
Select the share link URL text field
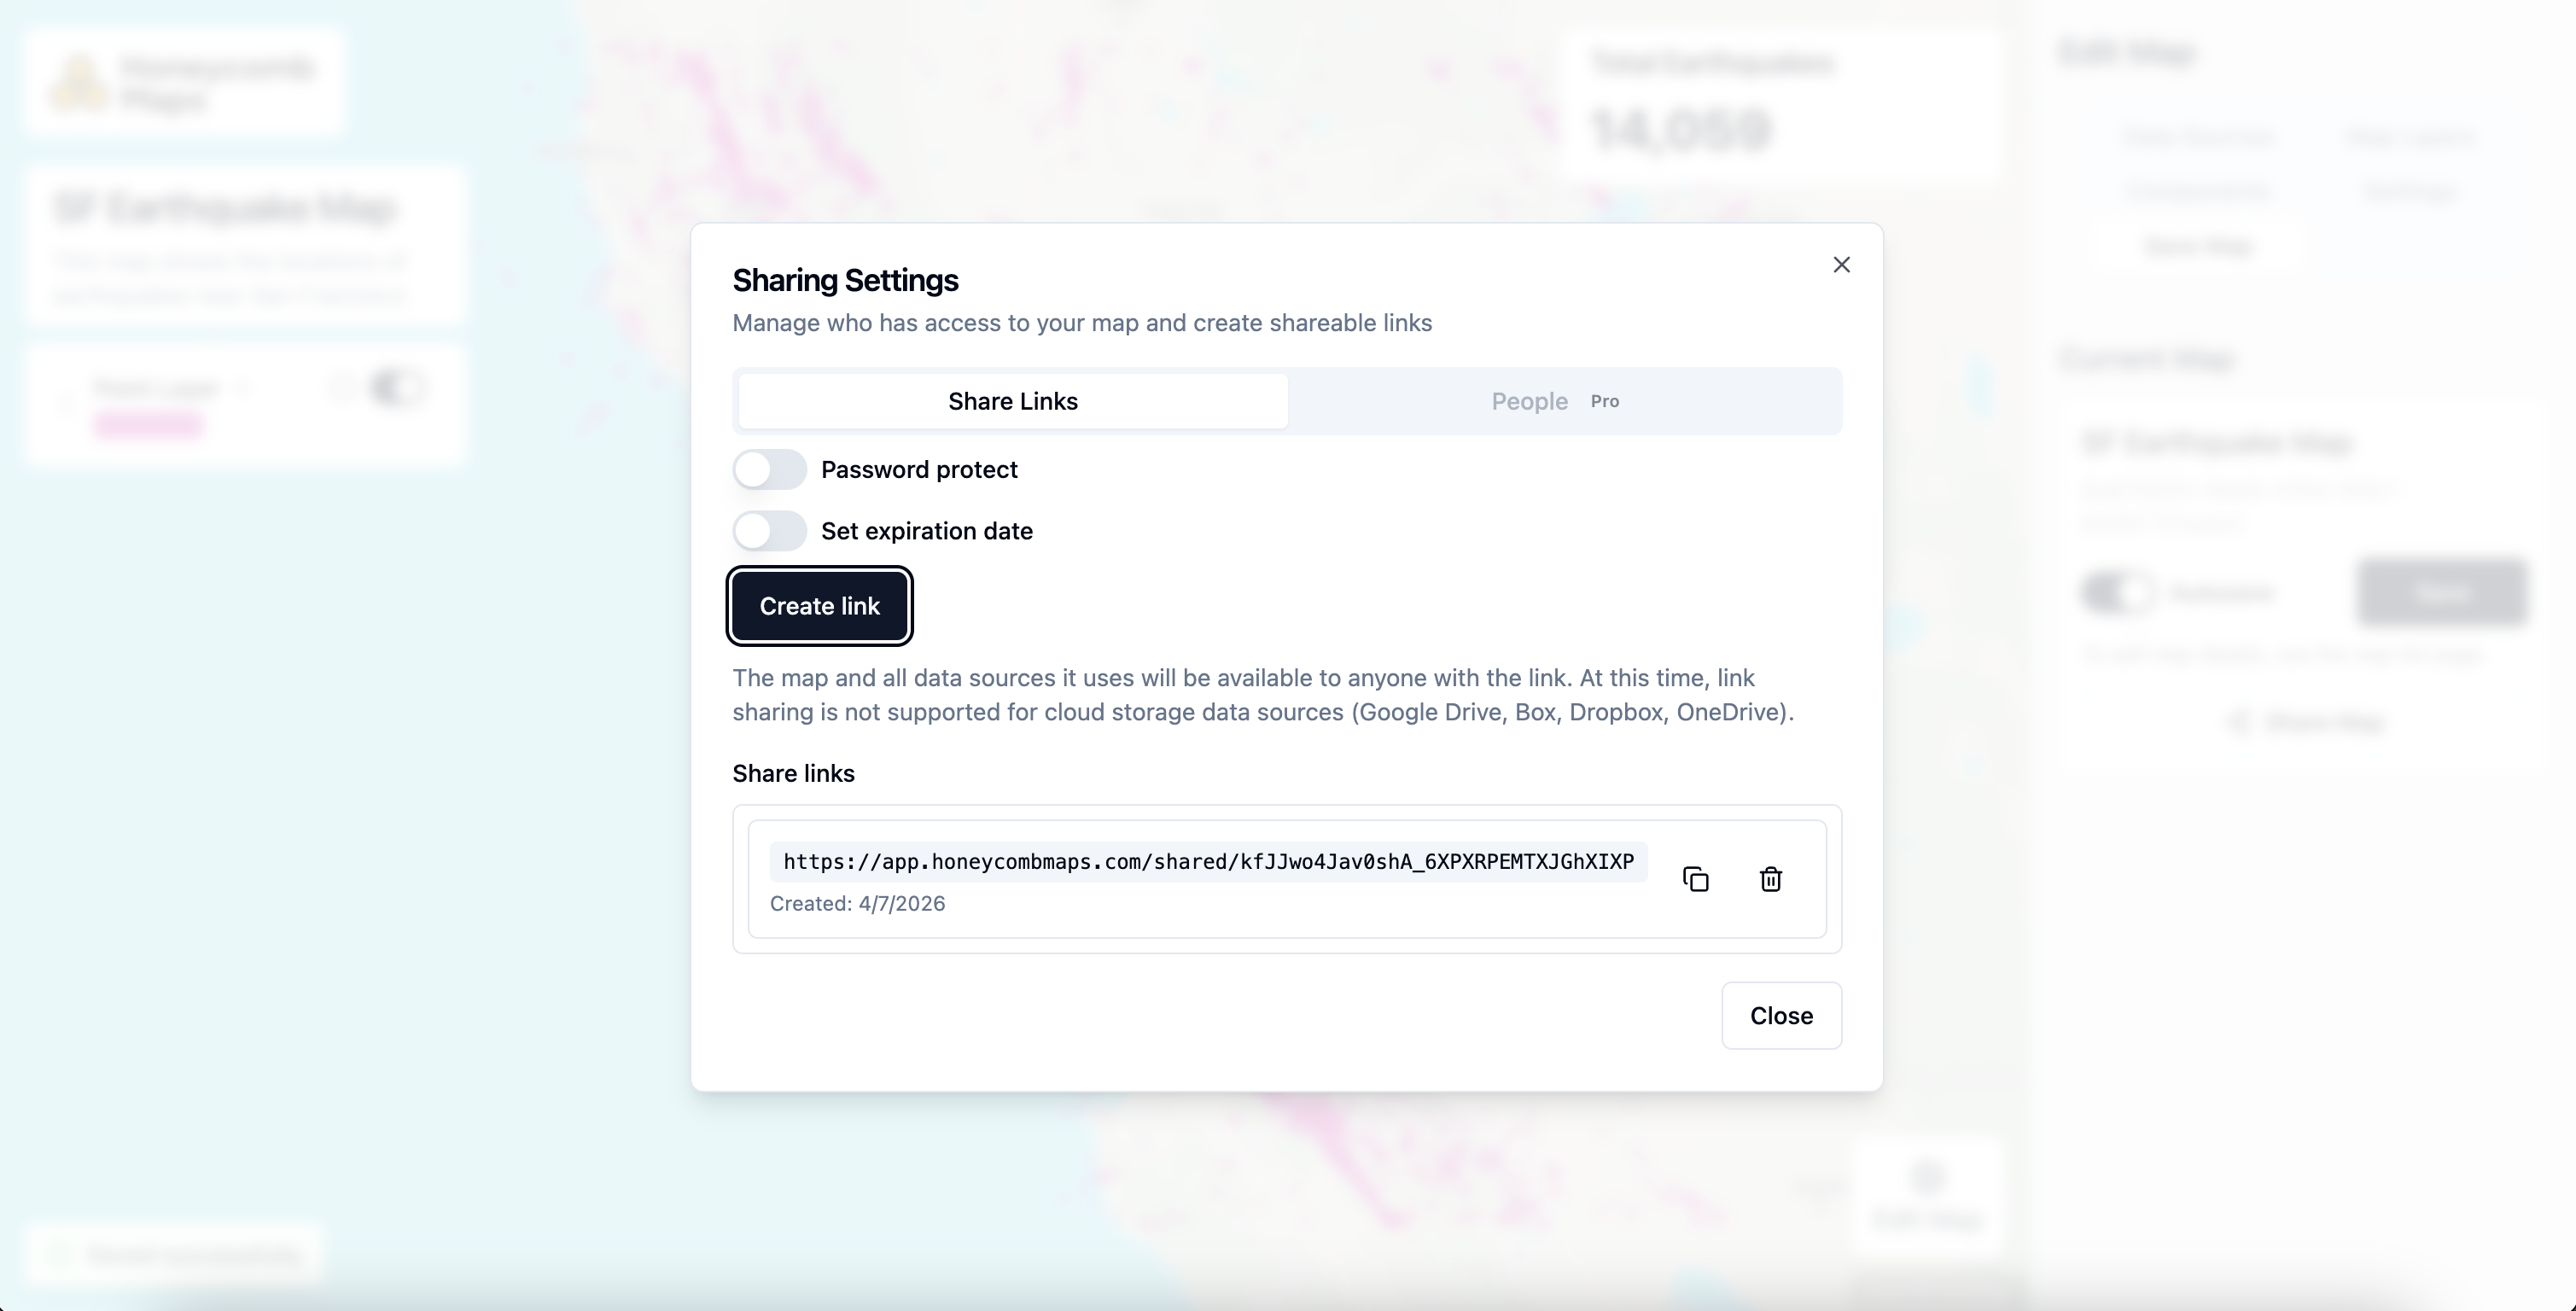pos(1207,862)
